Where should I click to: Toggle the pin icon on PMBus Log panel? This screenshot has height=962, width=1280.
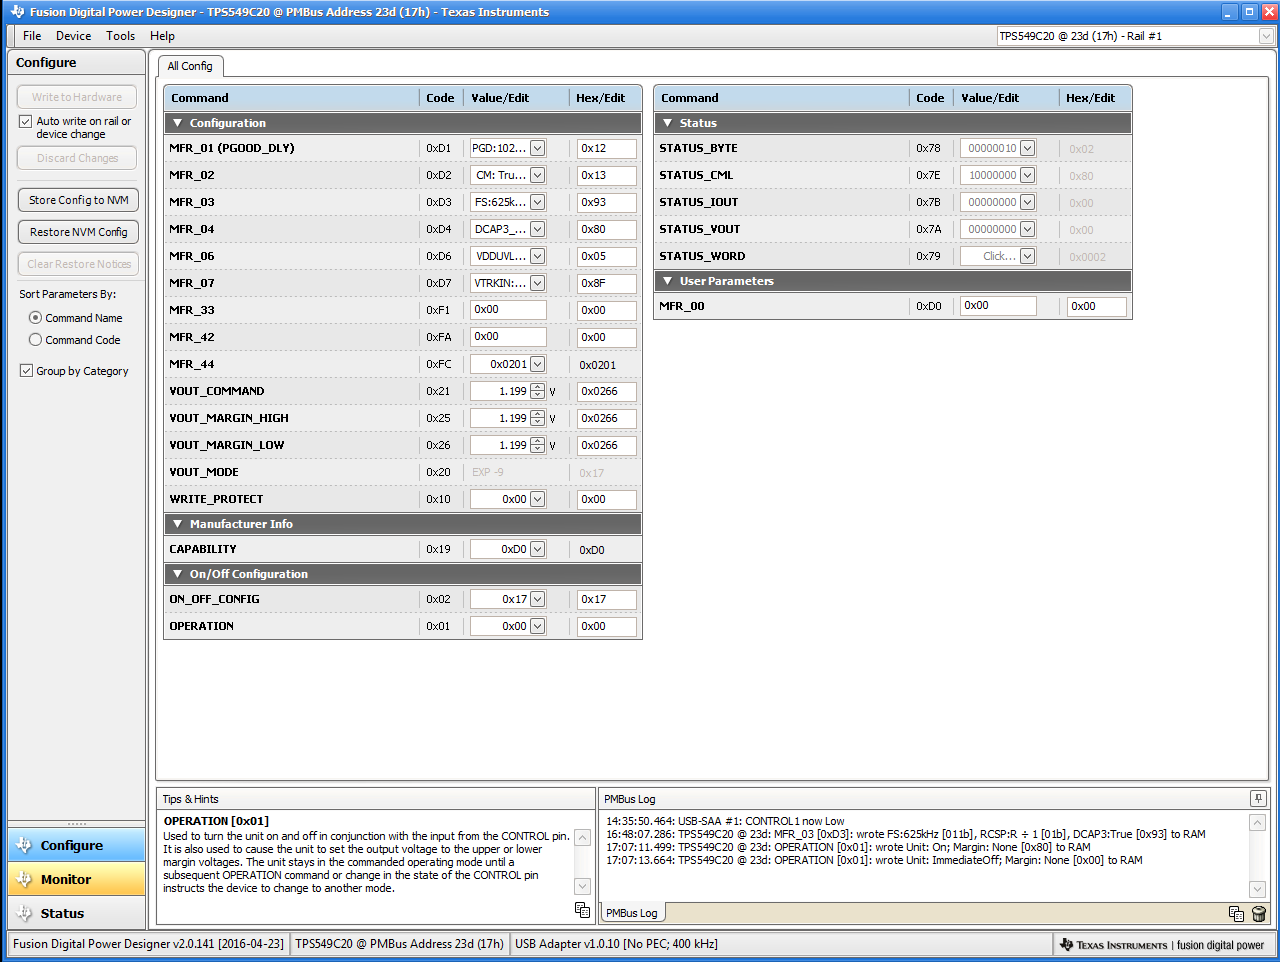(1258, 797)
